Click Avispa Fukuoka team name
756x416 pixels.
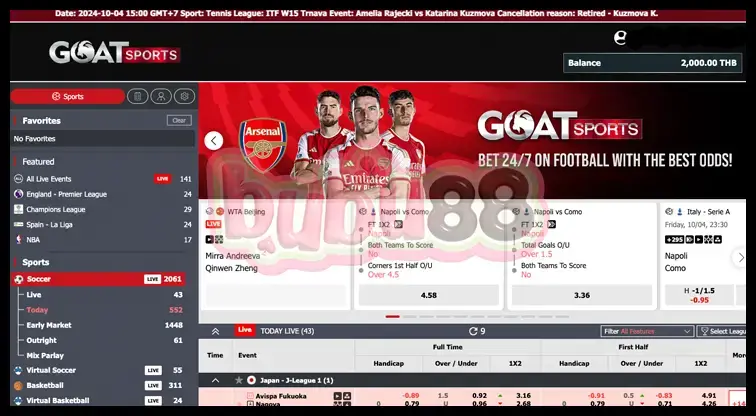tap(281, 396)
